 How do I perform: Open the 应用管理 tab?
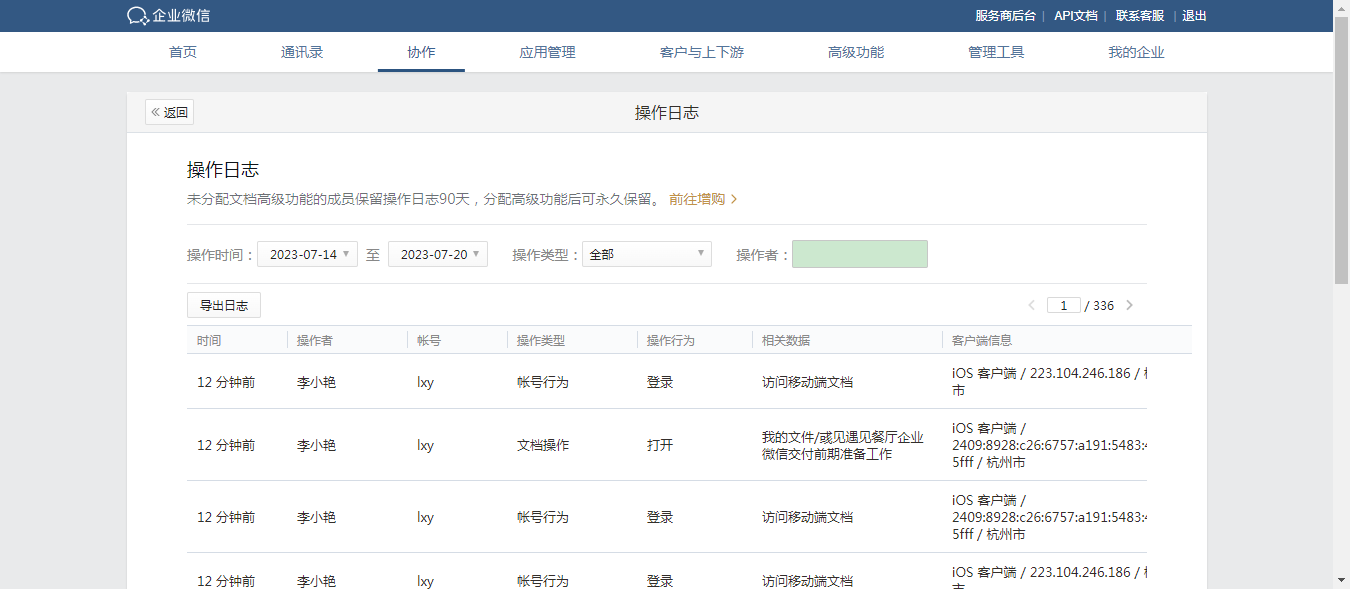pos(548,52)
